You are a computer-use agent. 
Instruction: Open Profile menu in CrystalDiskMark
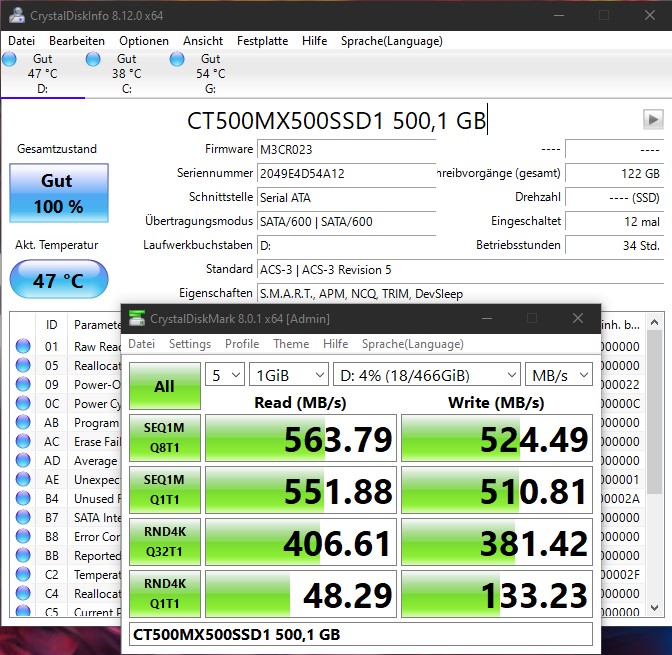coord(242,344)
